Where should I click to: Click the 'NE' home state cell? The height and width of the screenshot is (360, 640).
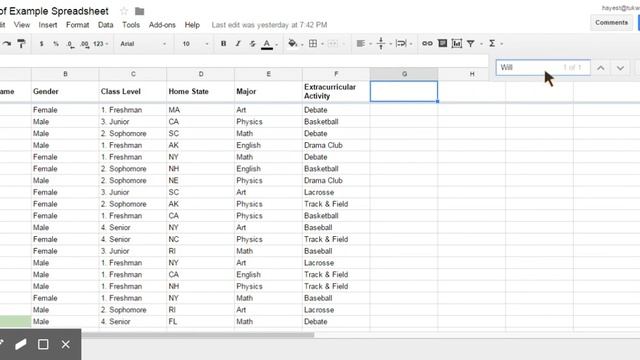coord(200,180)
